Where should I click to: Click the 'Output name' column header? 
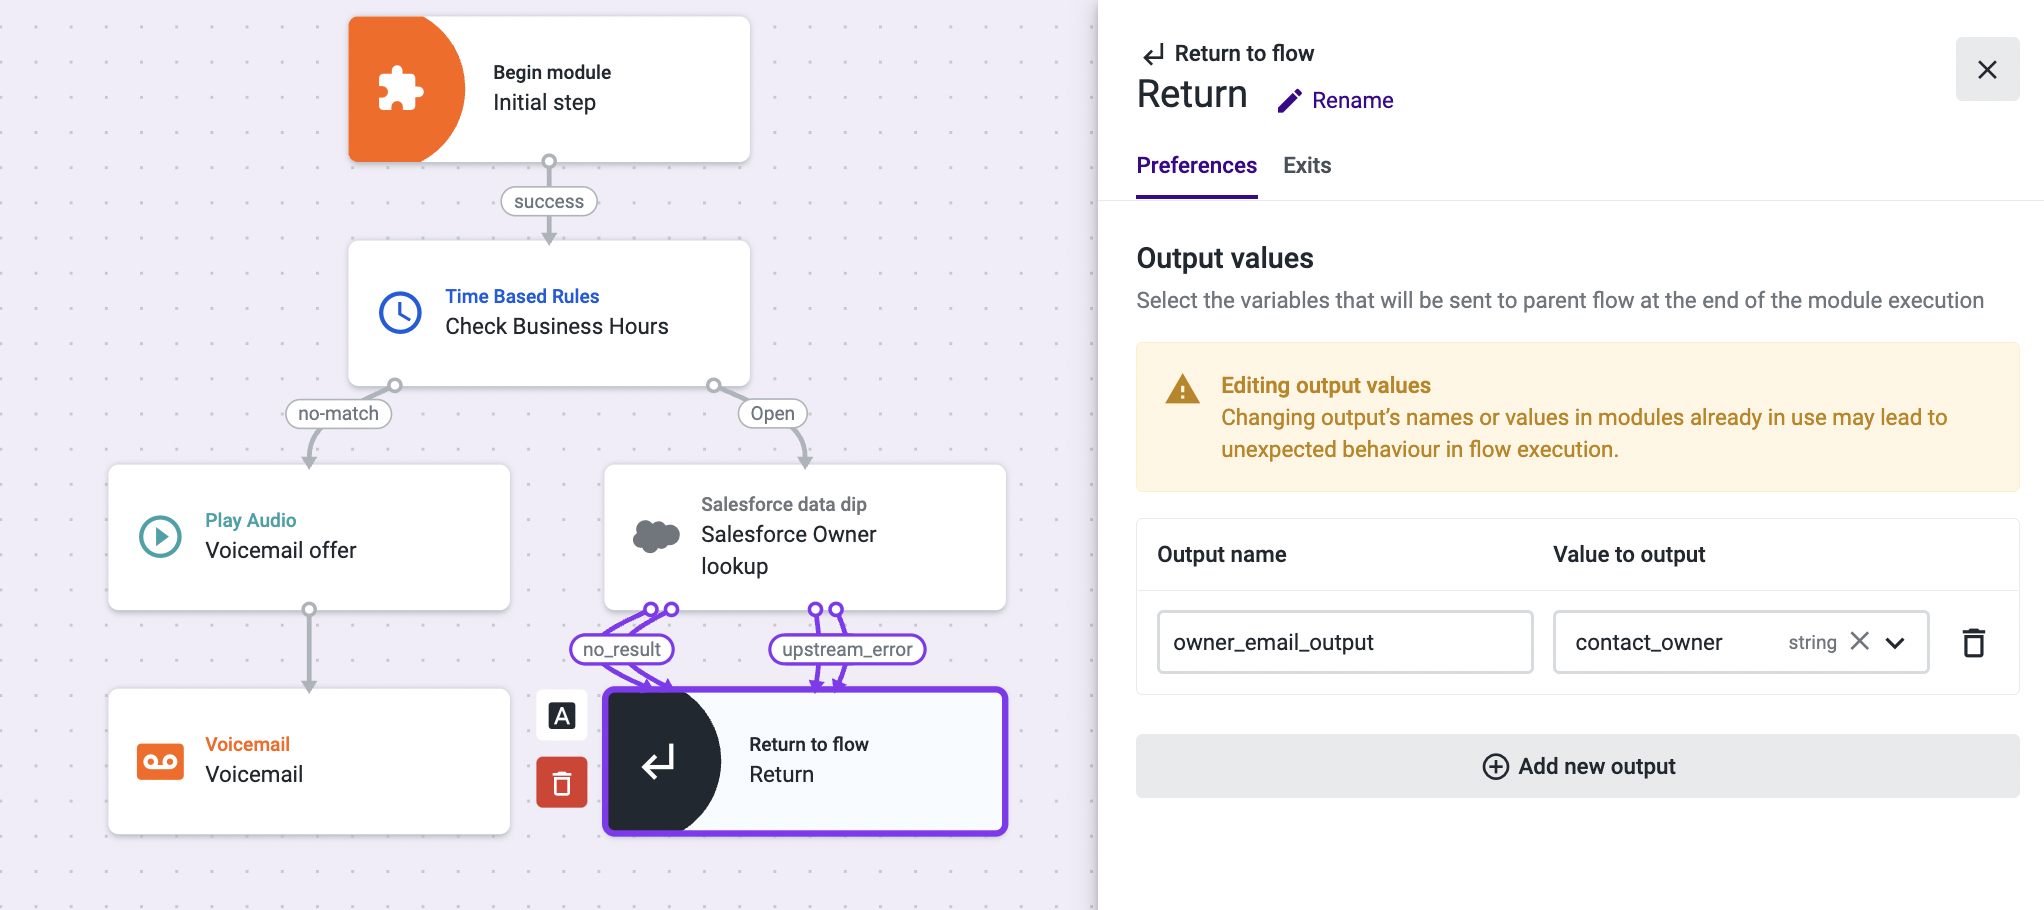1222,554
